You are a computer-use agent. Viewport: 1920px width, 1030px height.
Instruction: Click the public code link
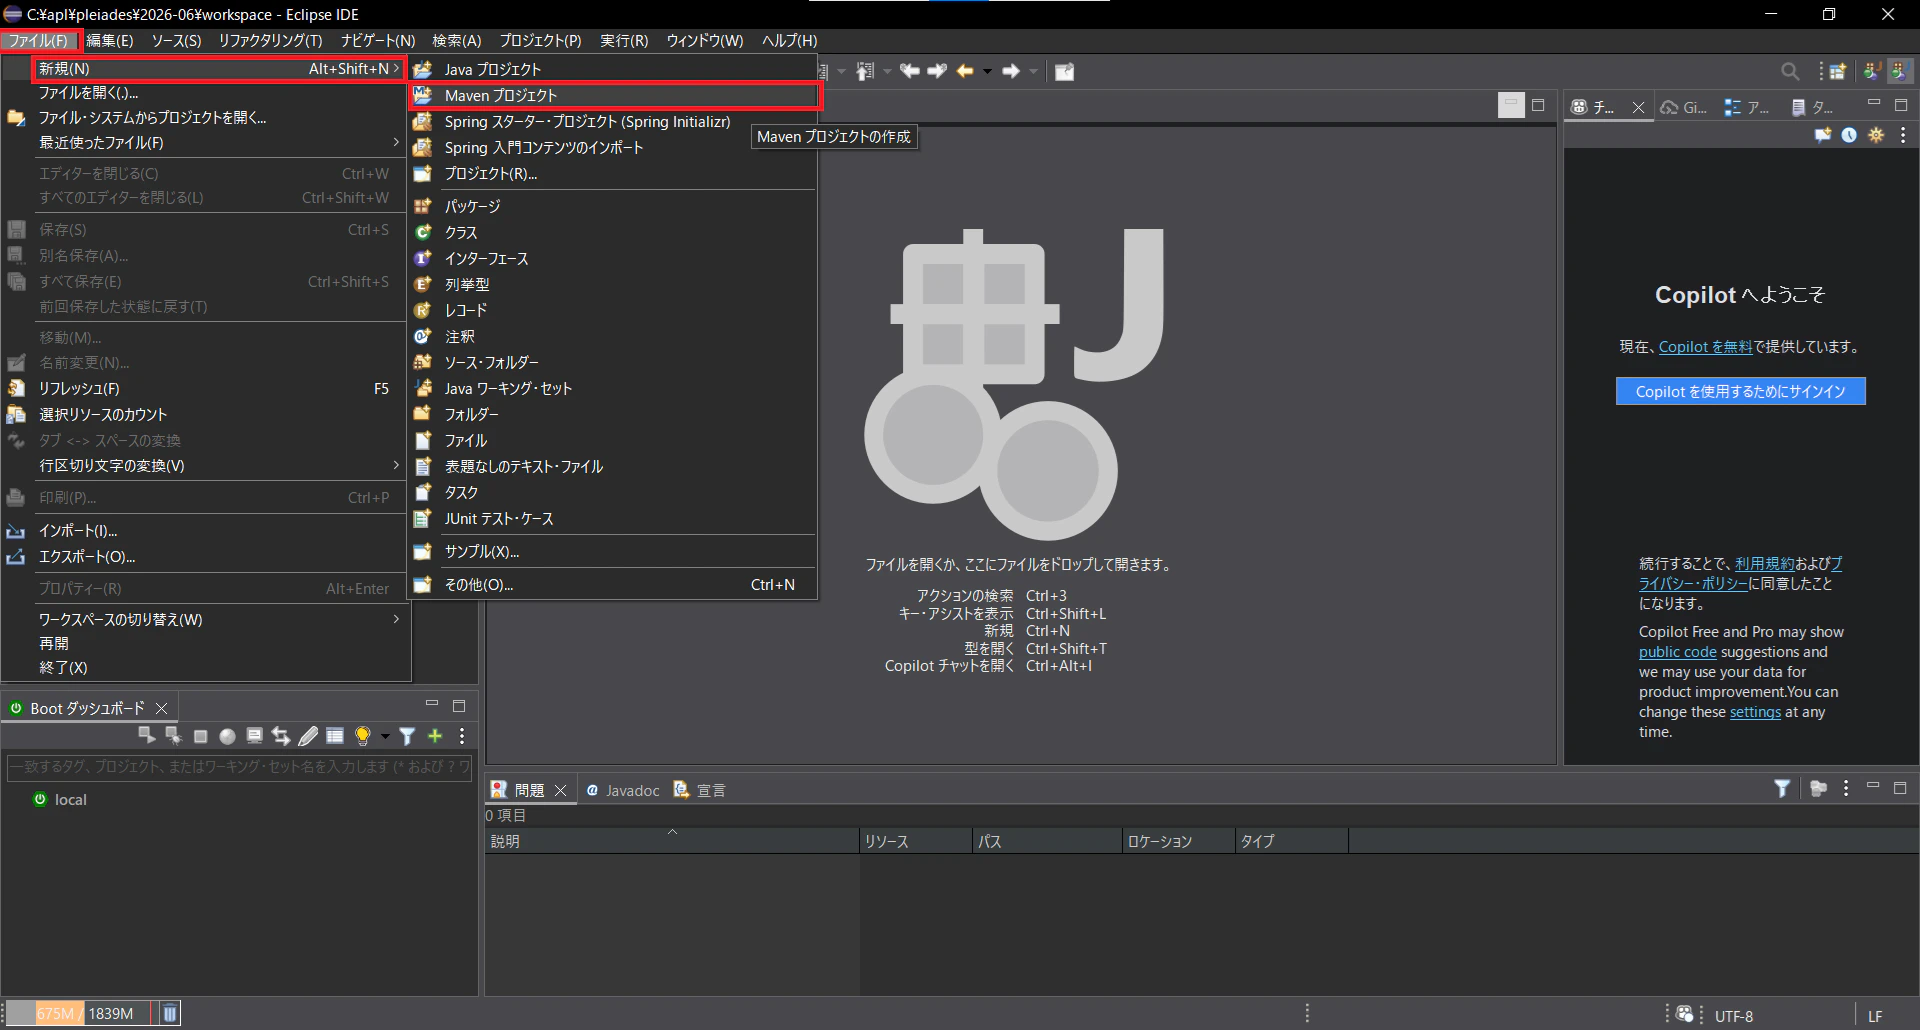coord(1677,652)
